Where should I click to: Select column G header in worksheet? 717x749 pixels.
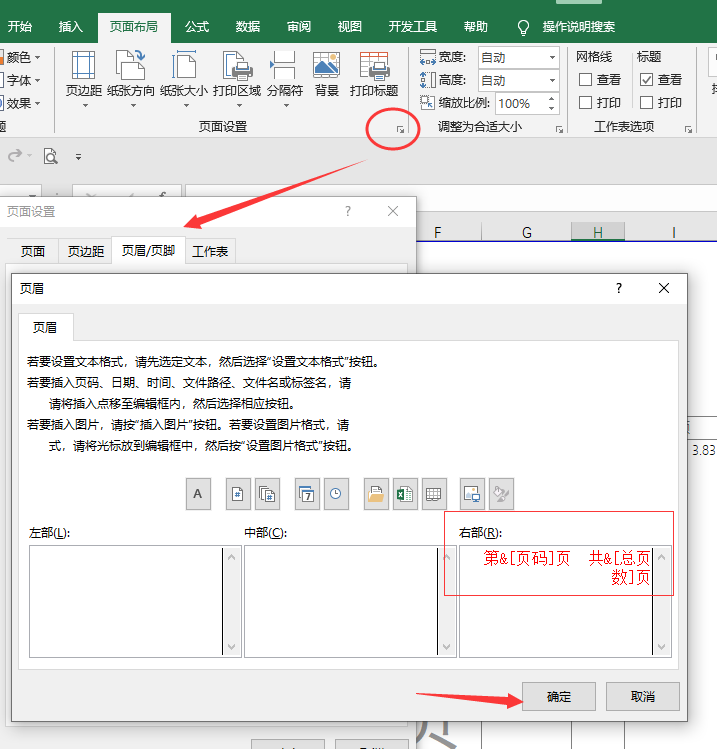527,233
